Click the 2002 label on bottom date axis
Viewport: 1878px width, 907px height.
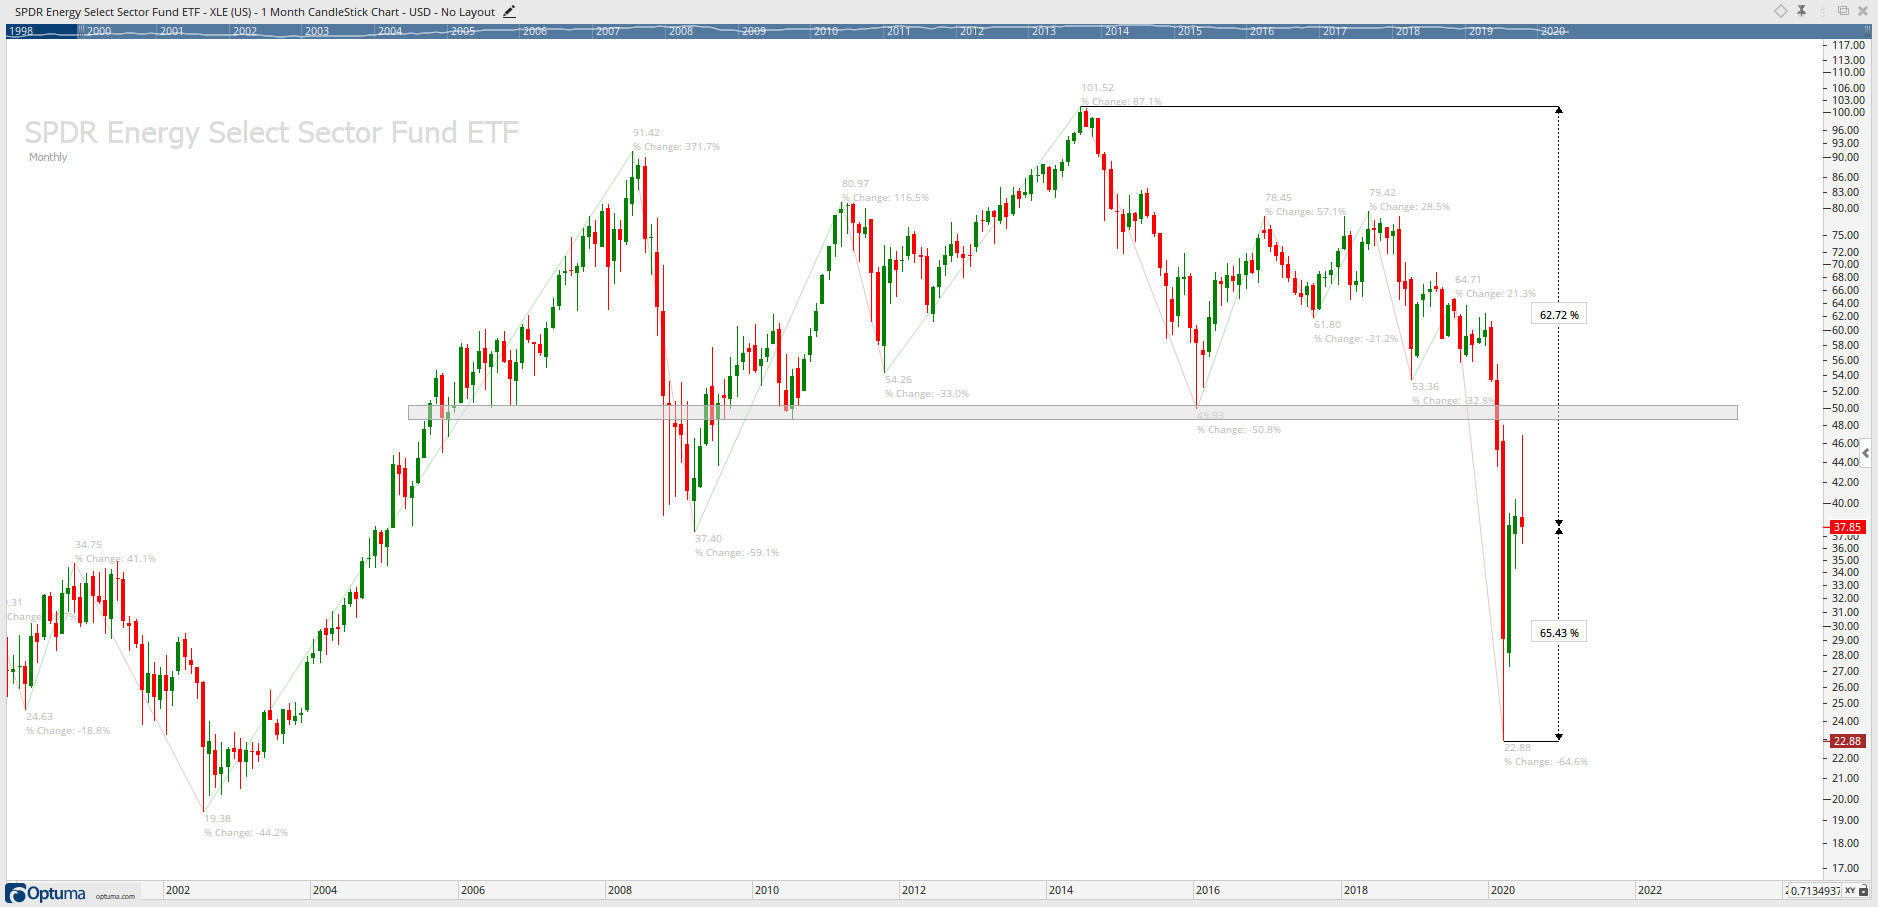178,890
